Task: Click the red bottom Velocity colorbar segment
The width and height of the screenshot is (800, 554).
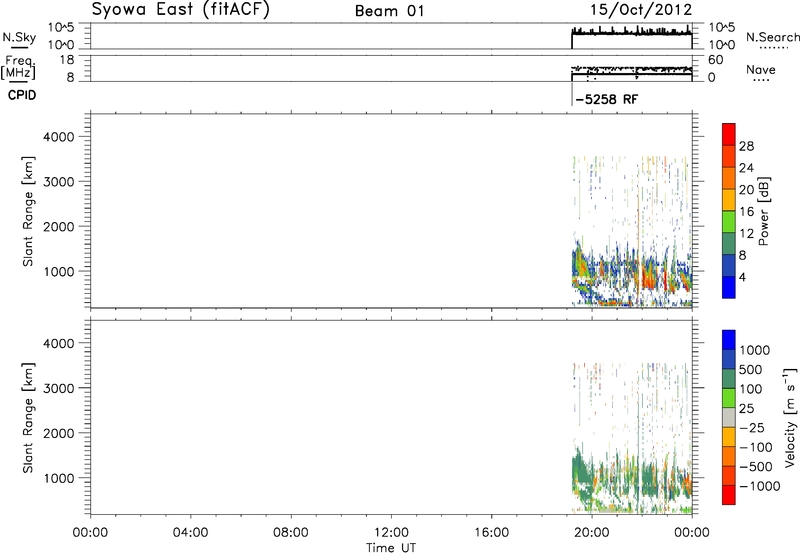Action: point(729,495)
